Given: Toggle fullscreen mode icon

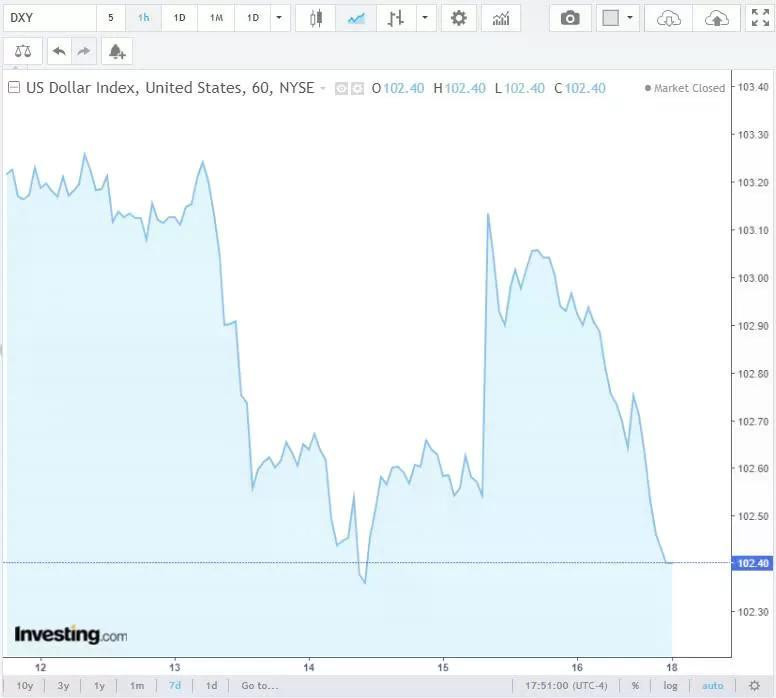Looking at the screenshot, I should pyautogui.click(x=760, y=18).
